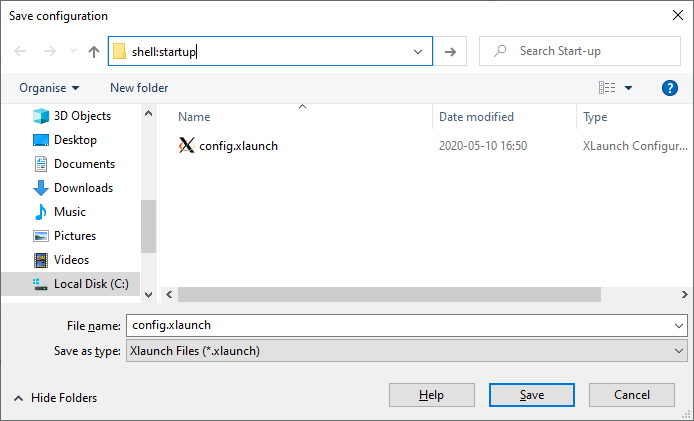Click the Save button

(532, 395)
